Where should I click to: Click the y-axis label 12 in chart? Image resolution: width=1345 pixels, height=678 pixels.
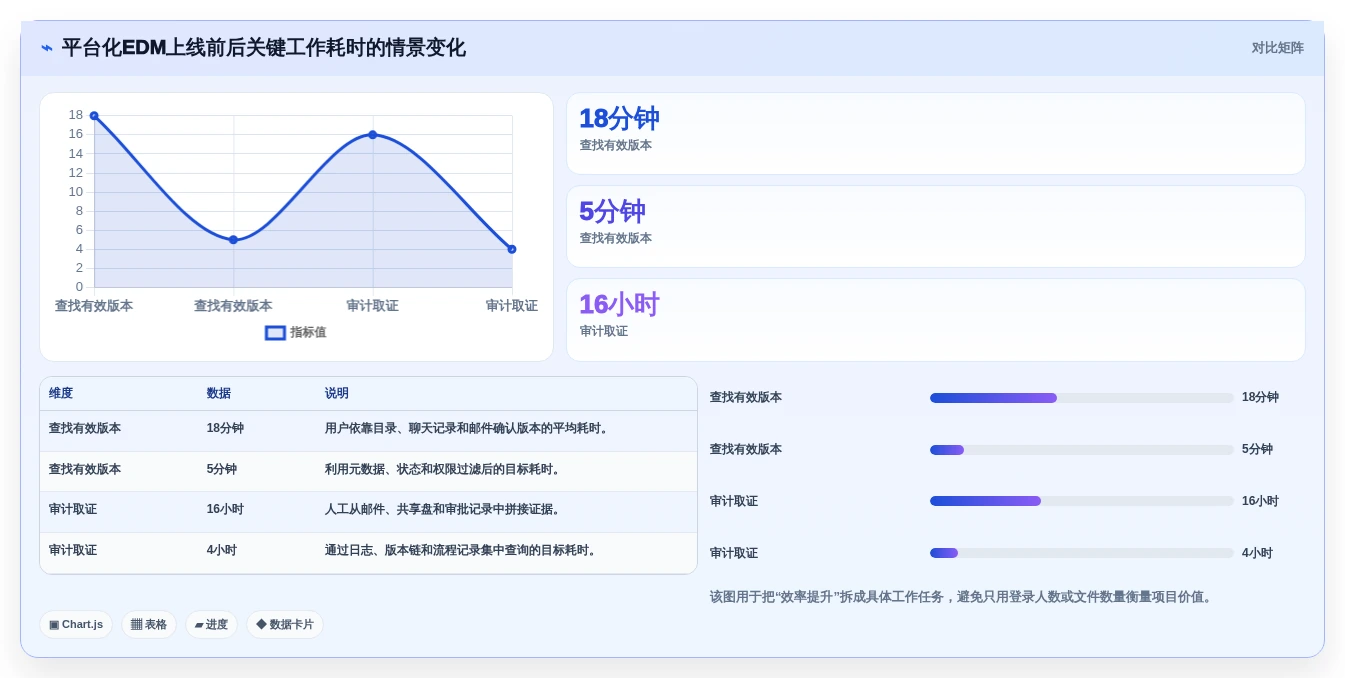tap(76, 173)
